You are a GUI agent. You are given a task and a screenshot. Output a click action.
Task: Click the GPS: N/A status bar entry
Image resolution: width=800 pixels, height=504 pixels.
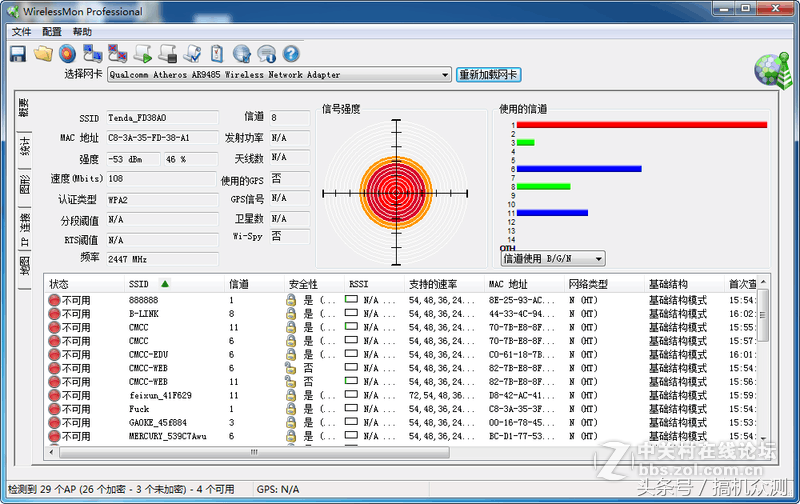(x=278, y=489)
